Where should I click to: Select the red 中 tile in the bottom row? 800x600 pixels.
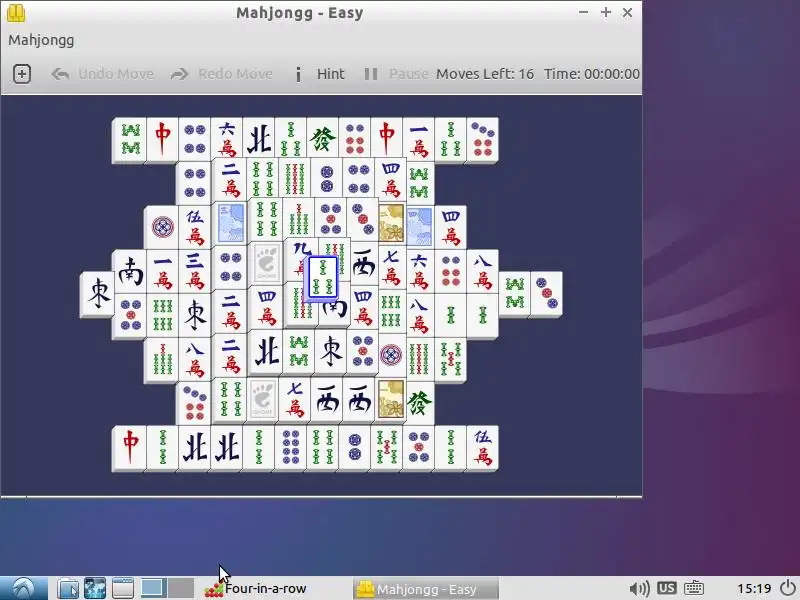coord(131,447)
